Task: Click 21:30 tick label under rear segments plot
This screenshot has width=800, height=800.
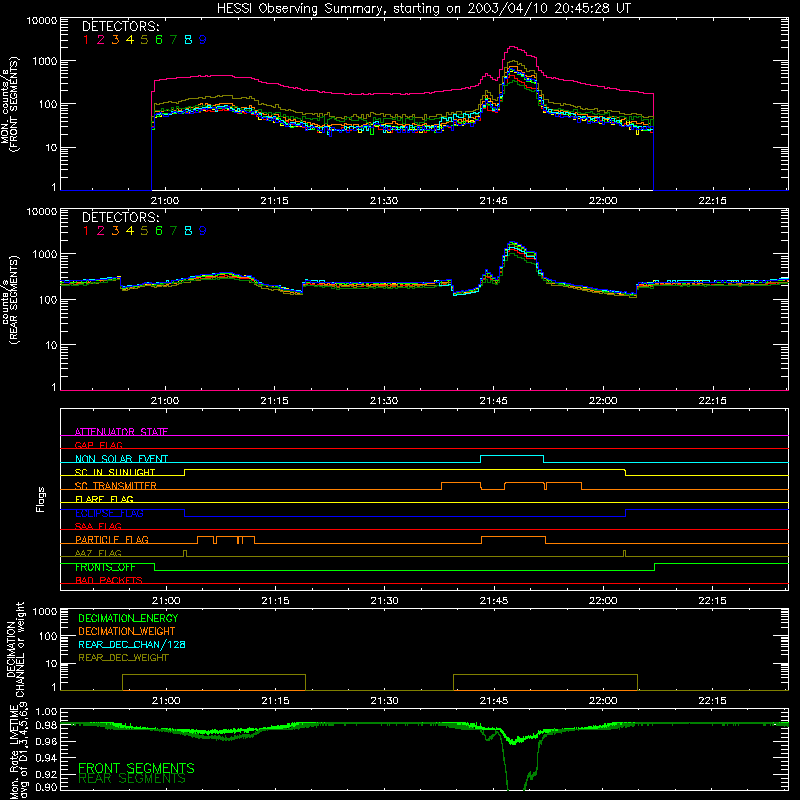Action: pyautogui.click(x=384, y=401)
